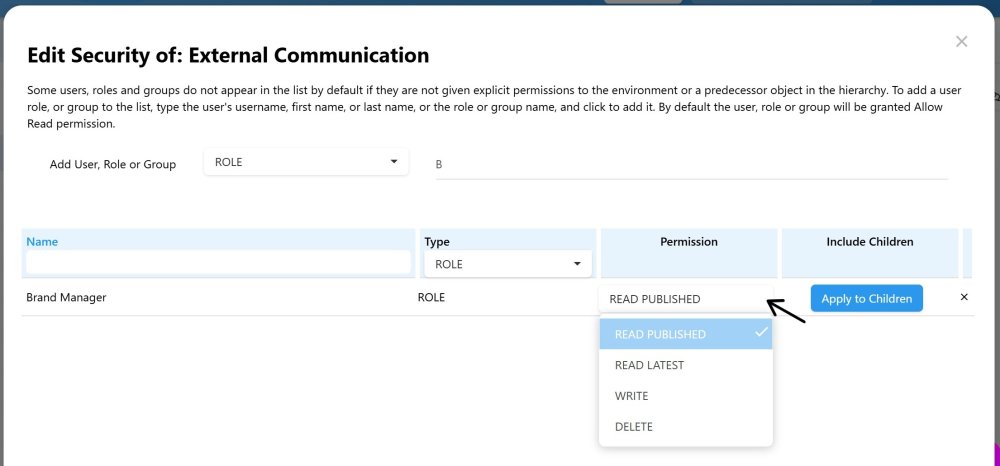
Task: Close the Edit Security dialog
Action: tap(961, 41)
